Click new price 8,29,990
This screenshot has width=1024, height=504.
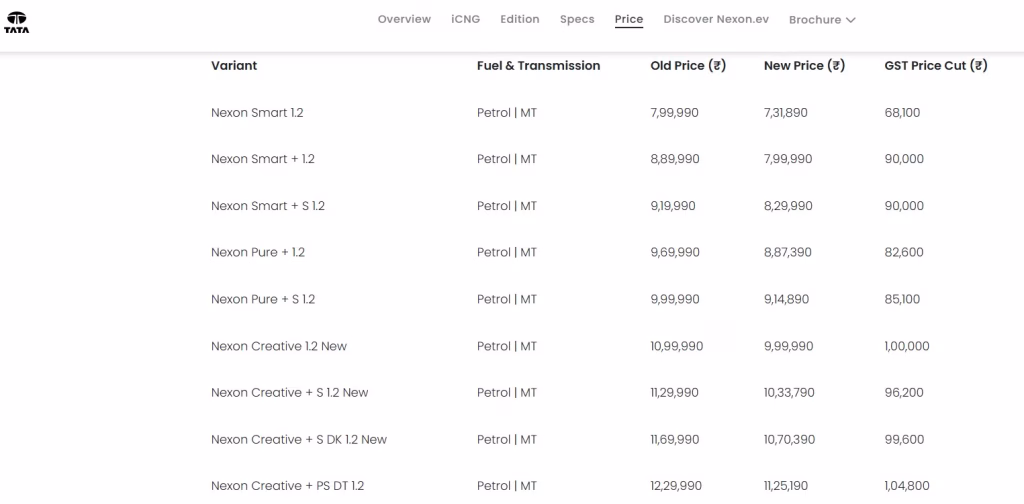(788, 206)
